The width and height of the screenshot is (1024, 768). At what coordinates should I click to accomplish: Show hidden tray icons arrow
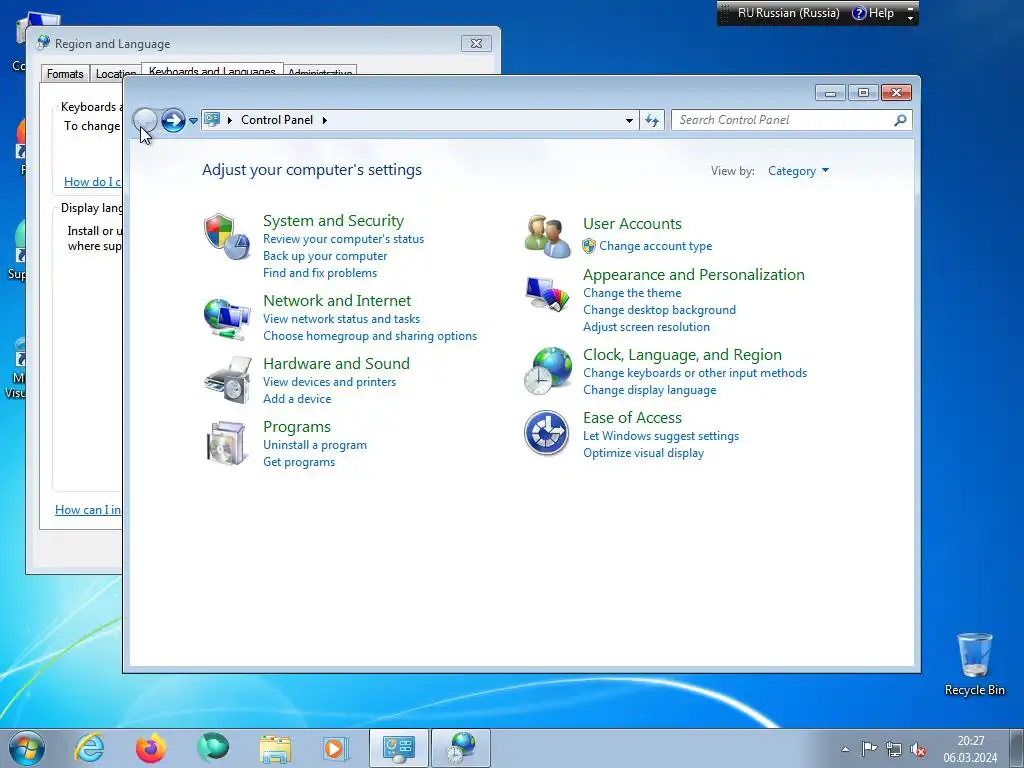pyautogui.click(x=845, y=749)
